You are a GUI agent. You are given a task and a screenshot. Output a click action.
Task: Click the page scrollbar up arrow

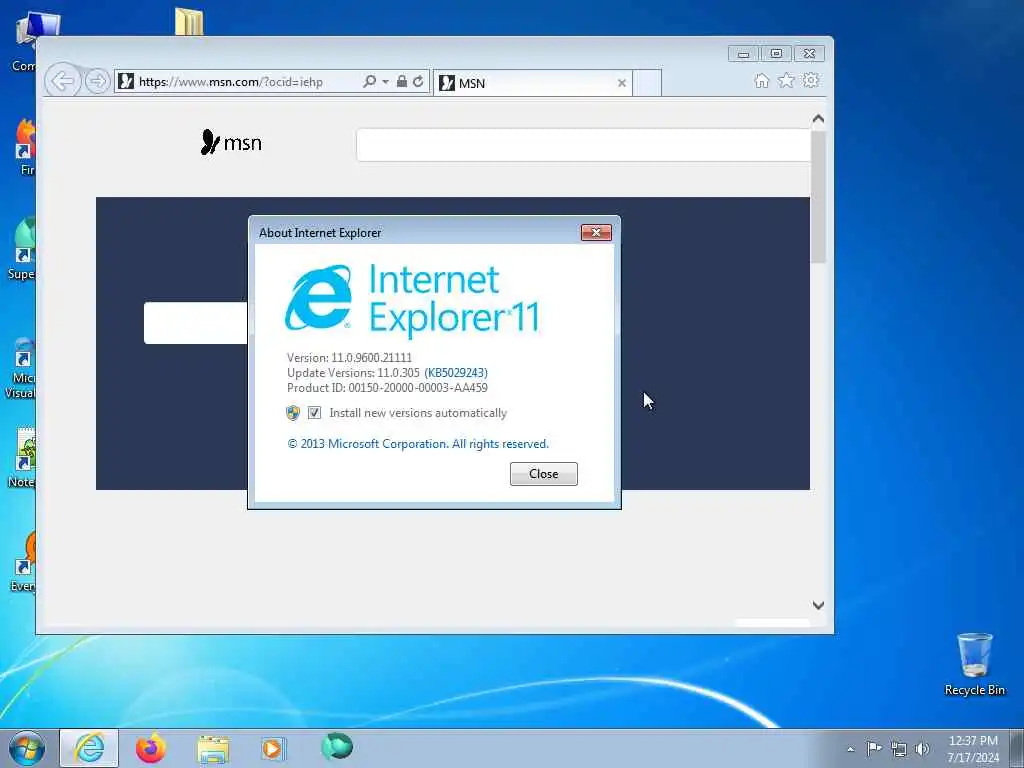(818, 119)
